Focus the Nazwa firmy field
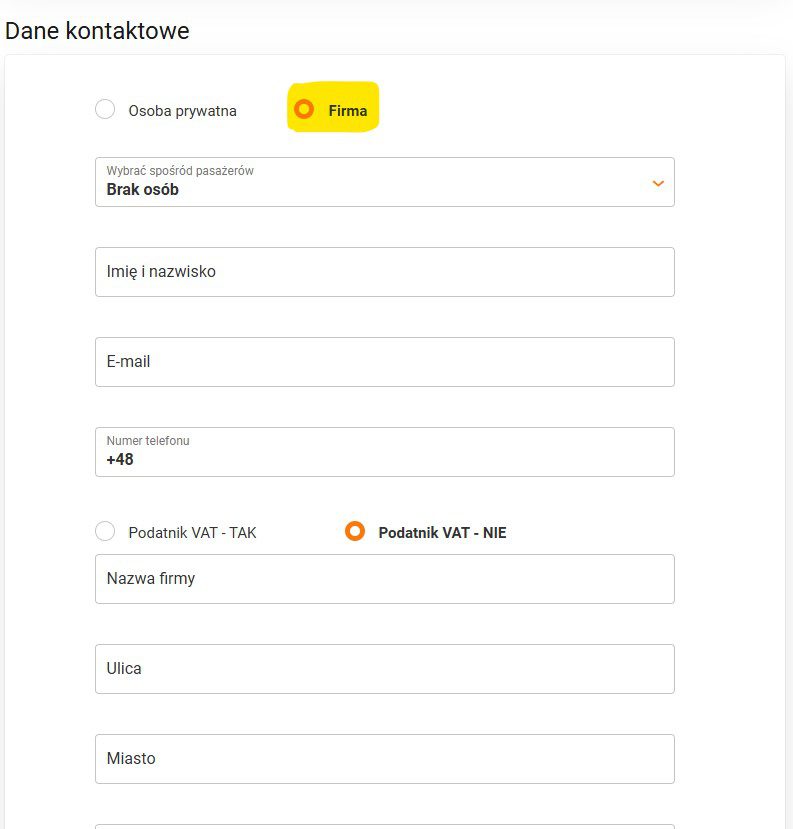 coord(384,579)
